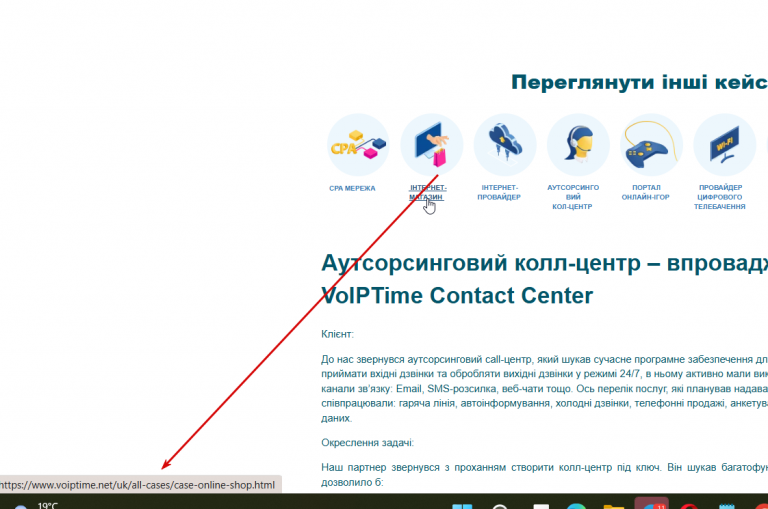The image size is (768, 509).
Task: Go to ПОРТАЛ ОНЛАЙН-ІГОР case
Action: pyautogui.click(x=646, y=192)
